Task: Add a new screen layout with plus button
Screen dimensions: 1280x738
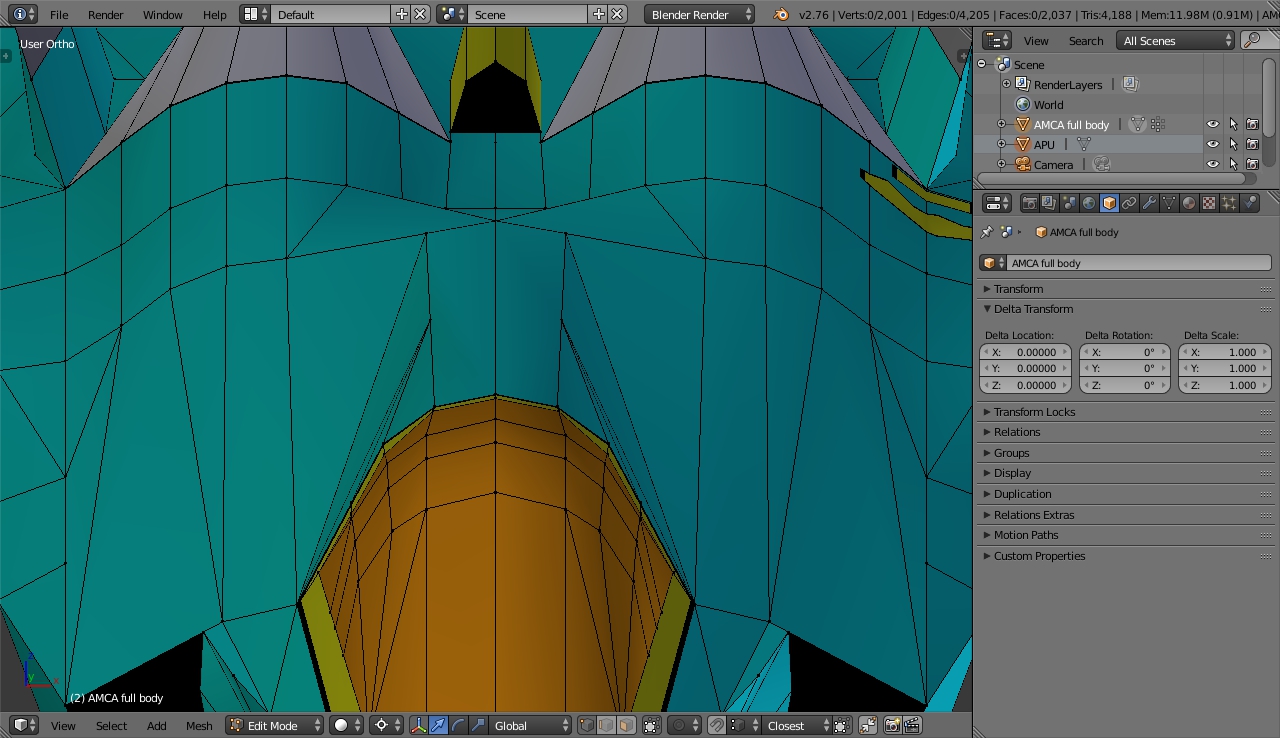Action: click(402, 14)
